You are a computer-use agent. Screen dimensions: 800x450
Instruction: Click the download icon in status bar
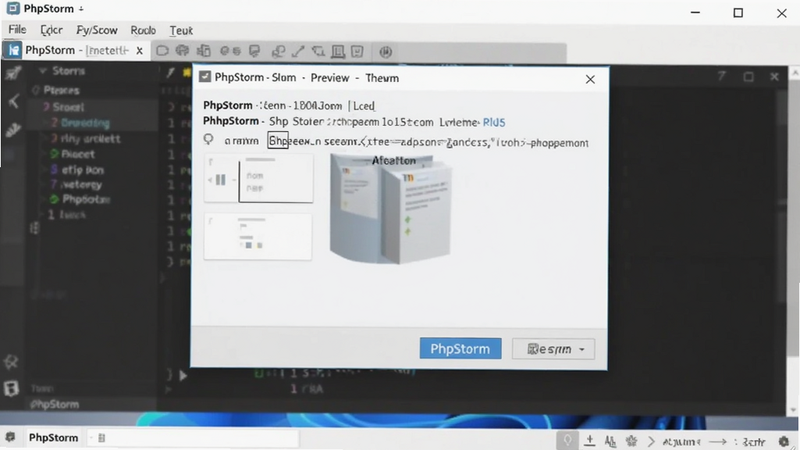590,440
